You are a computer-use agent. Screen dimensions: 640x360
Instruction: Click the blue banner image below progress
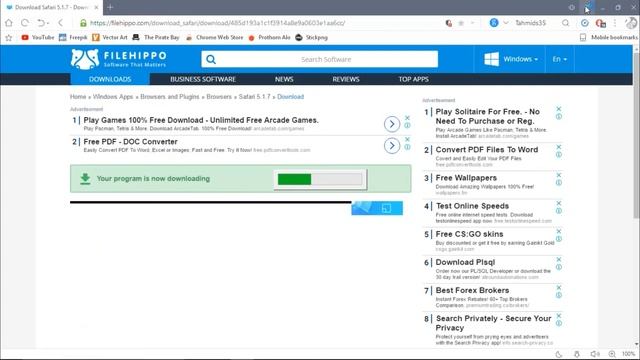[377, 208]
